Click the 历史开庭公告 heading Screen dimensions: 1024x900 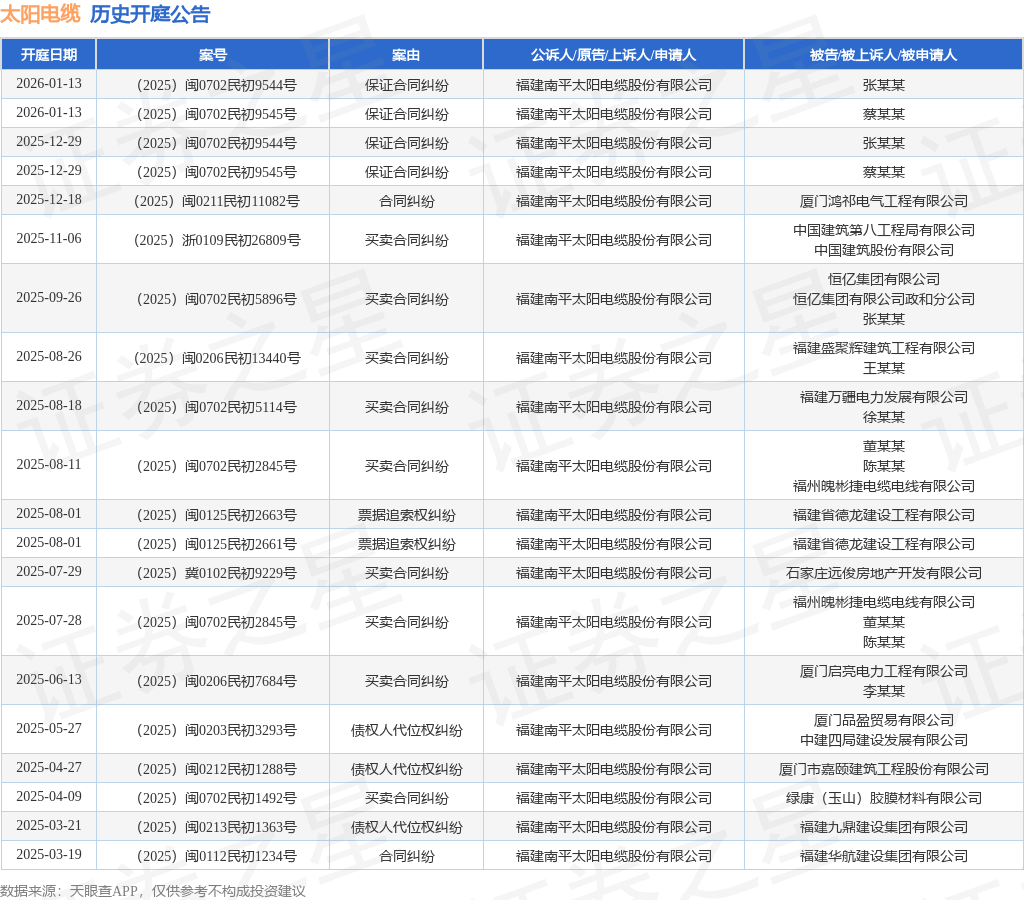point(150,14)
